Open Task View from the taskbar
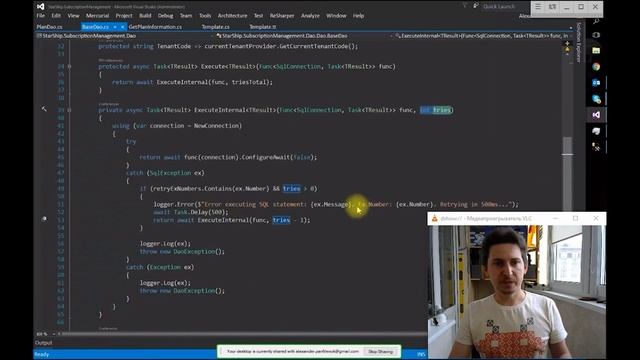Image resolution: width=640 pixels, height=360 pixels. click(596, 35)
